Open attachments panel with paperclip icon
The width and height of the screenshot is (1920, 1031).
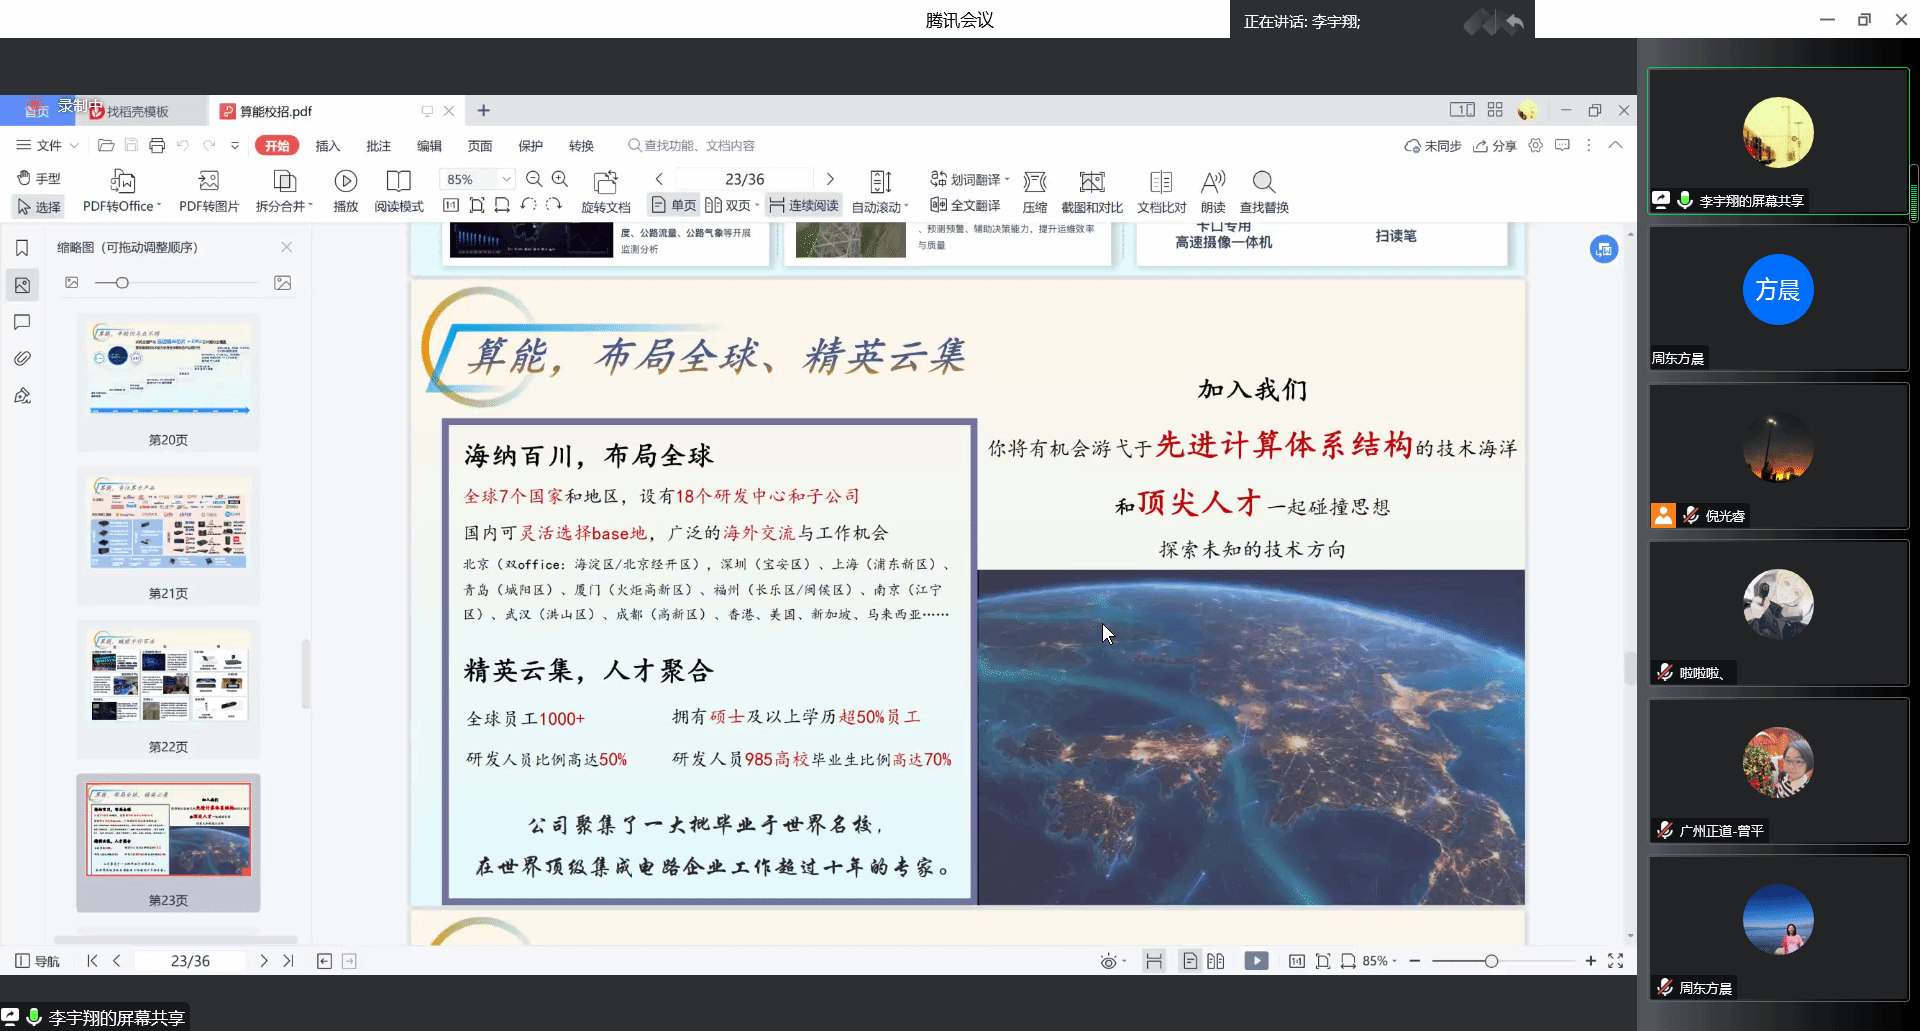point(22,359)
